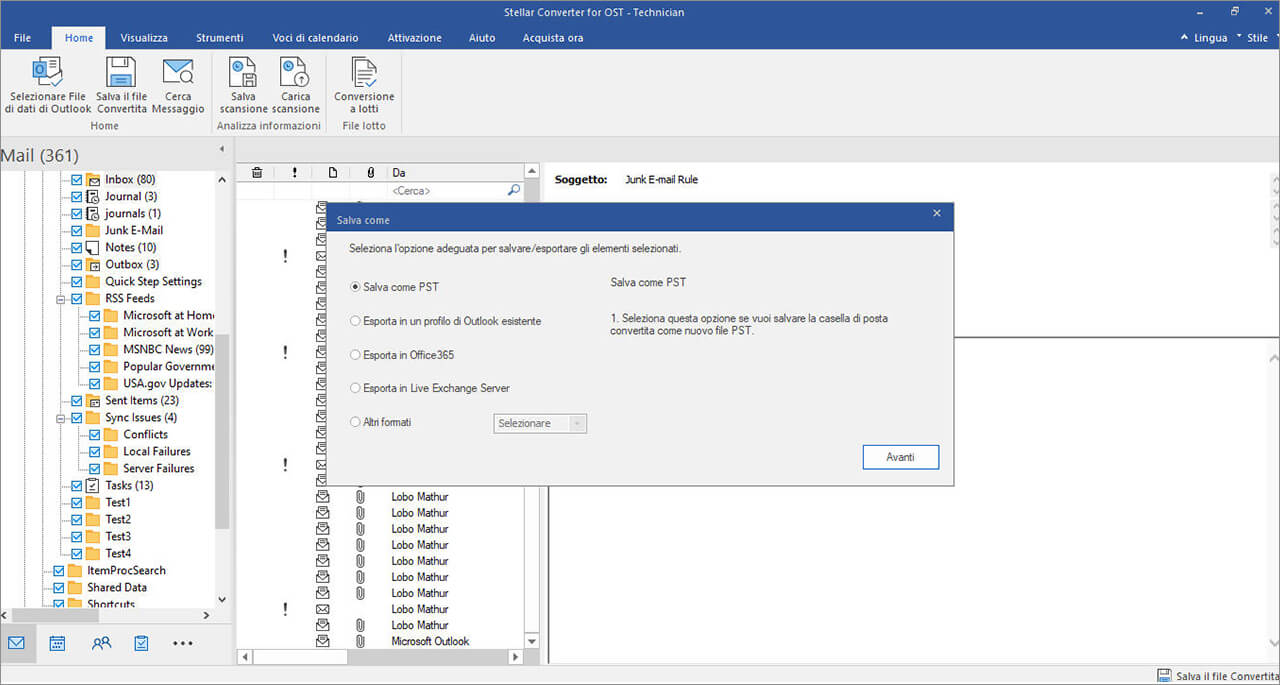The width and height of the screenshot is (1280, 685).
Task: Open the Attivazione tab
Action: coord(414,38)
